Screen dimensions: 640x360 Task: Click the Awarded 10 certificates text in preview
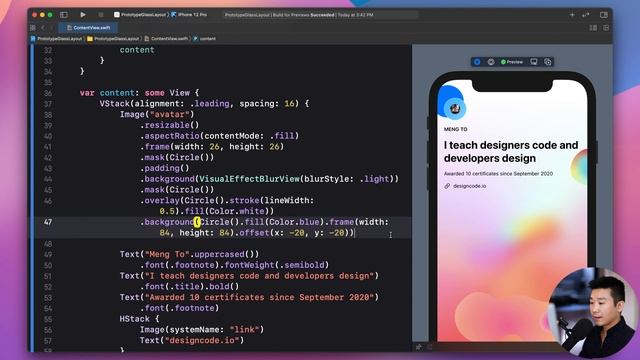tap(498, 173)
